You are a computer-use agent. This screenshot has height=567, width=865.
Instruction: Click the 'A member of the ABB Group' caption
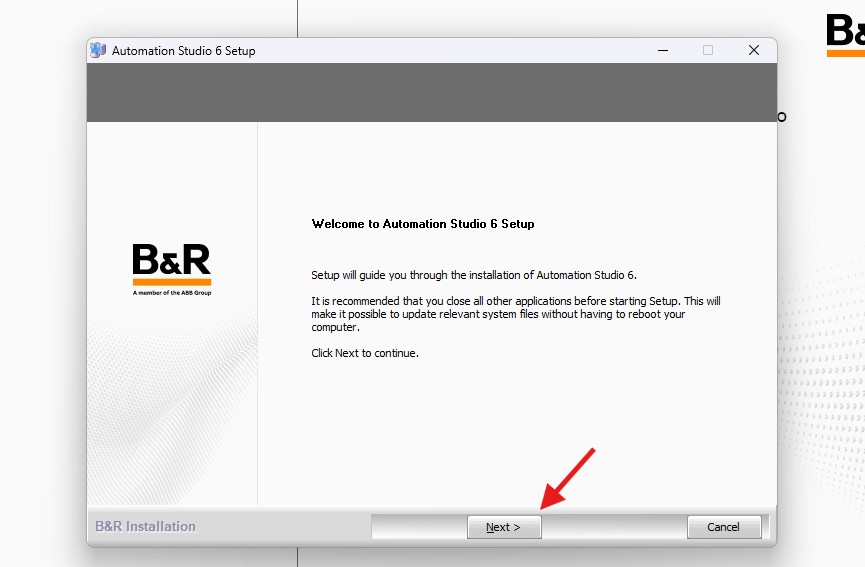coord(172,293)
